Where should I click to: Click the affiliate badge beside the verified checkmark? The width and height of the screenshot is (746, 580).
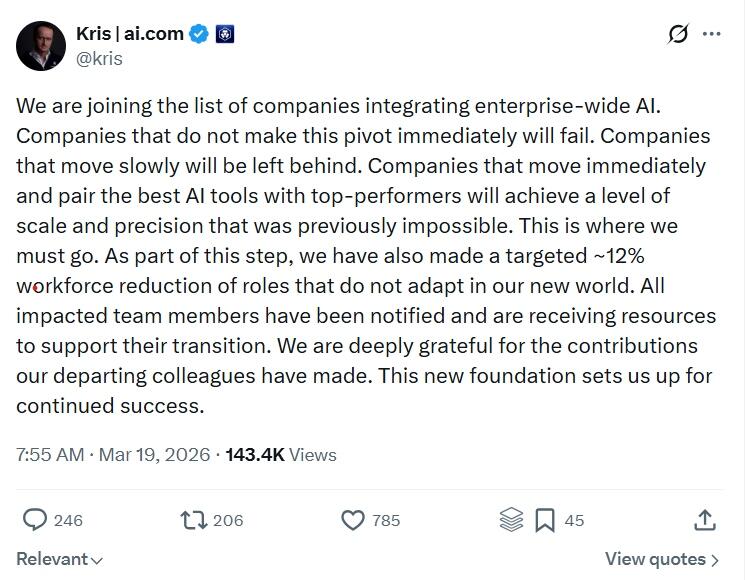[225, 34]
